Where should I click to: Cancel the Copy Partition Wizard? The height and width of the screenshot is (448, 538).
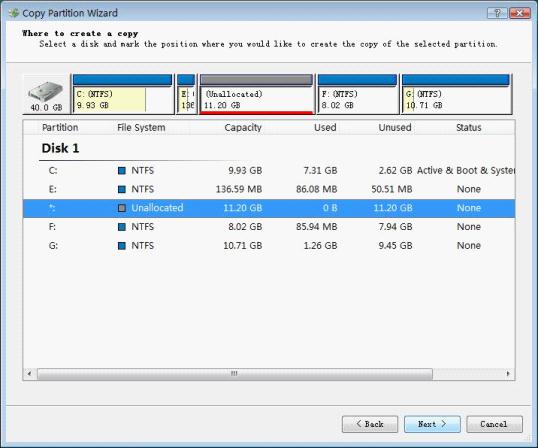tap(494, 424)
